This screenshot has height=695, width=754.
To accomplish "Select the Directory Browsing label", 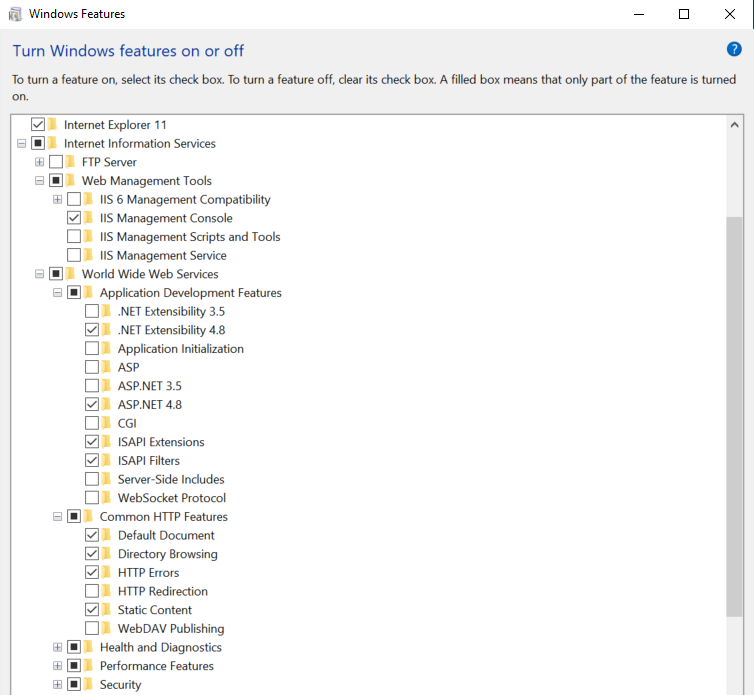I will tap(168, 554).
